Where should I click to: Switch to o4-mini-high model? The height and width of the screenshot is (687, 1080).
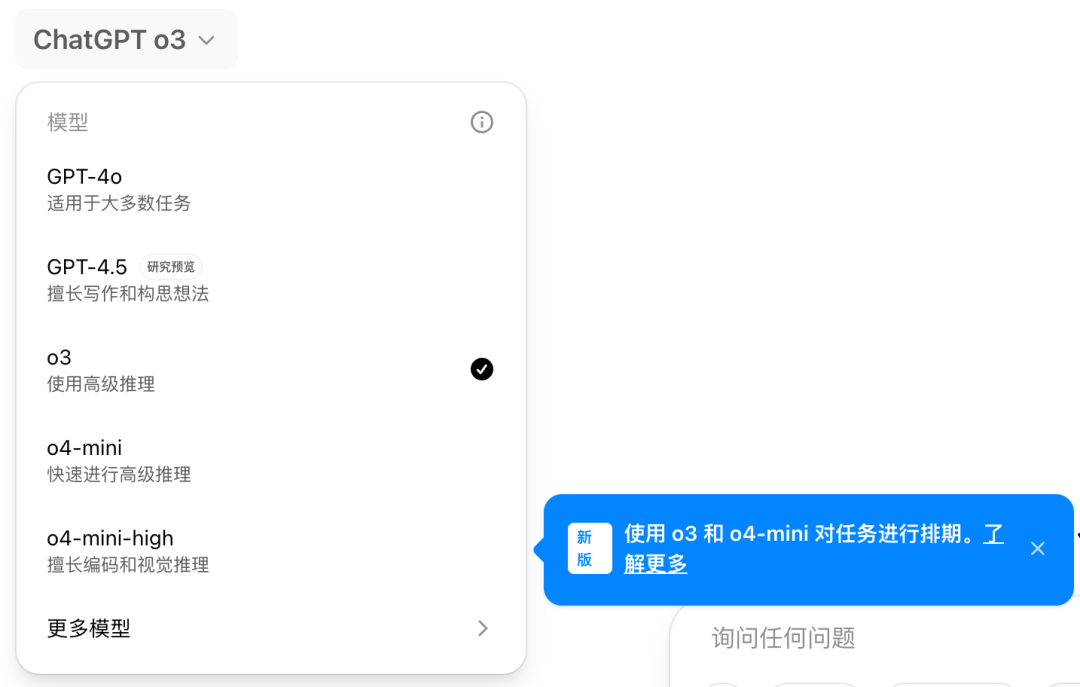pos(271,551)
